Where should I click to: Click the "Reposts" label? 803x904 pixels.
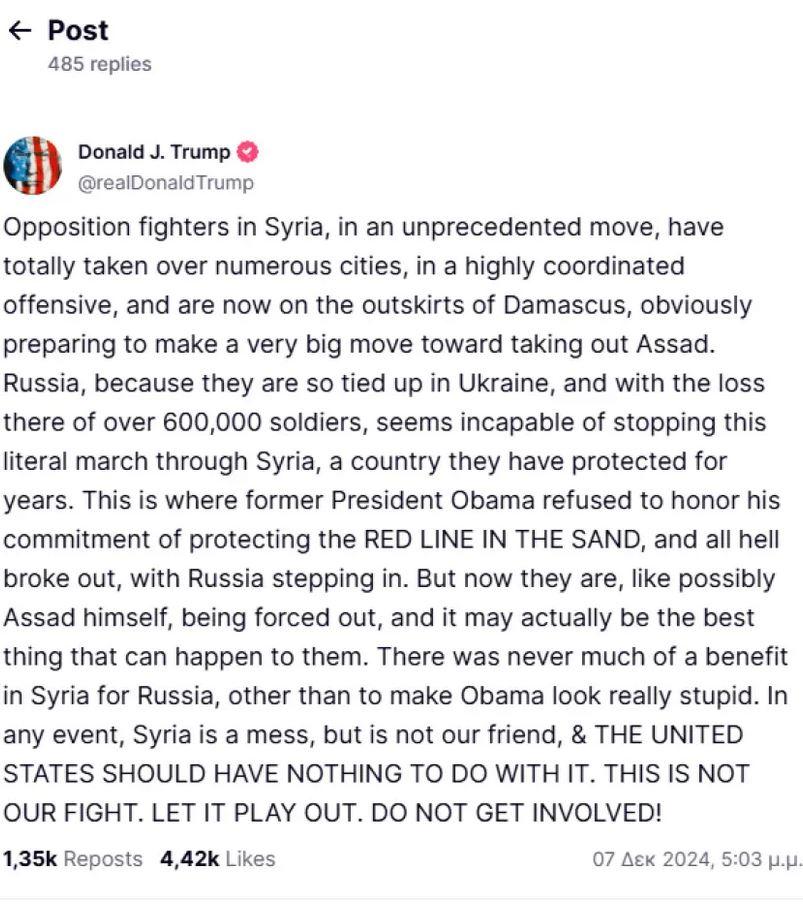103,859
